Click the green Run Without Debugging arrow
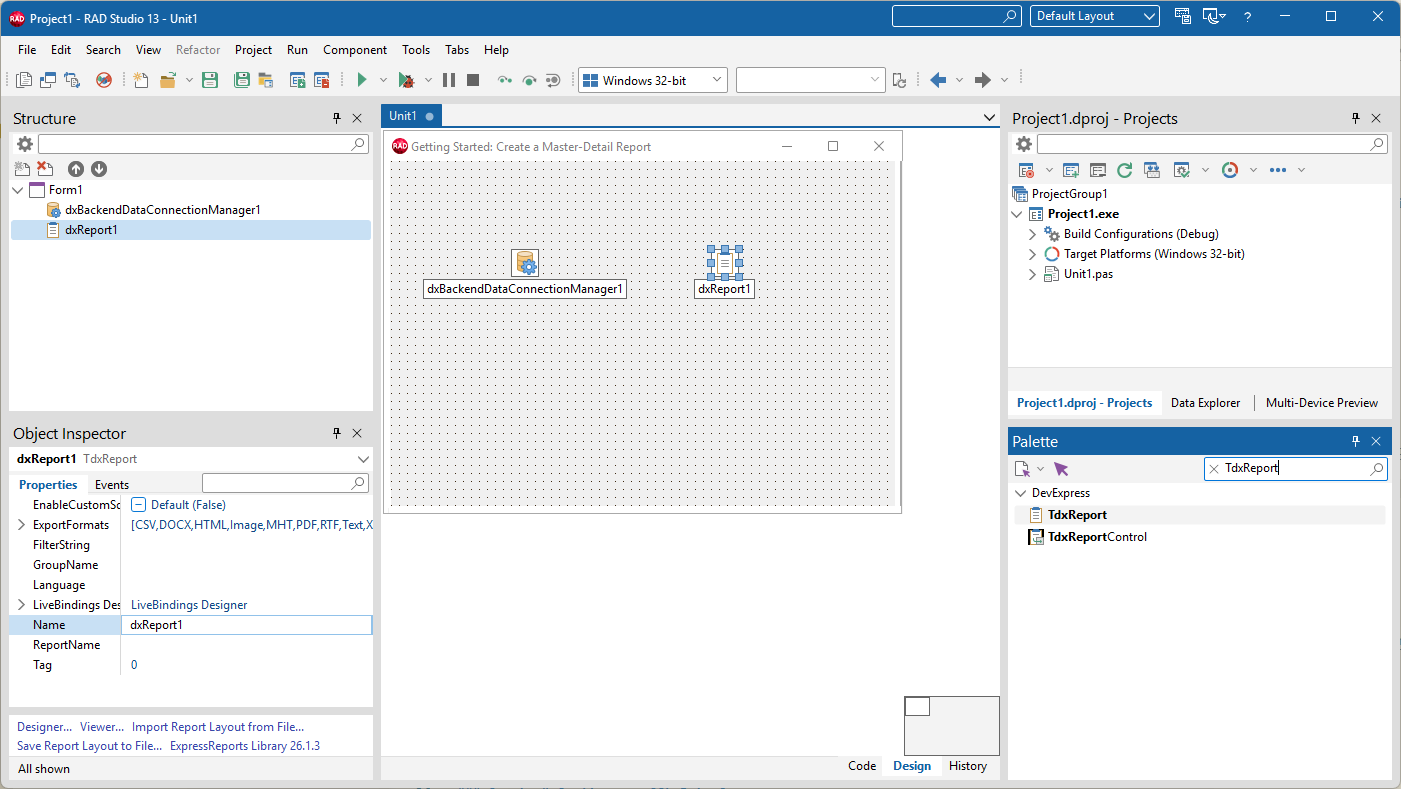 coord(362,80)
